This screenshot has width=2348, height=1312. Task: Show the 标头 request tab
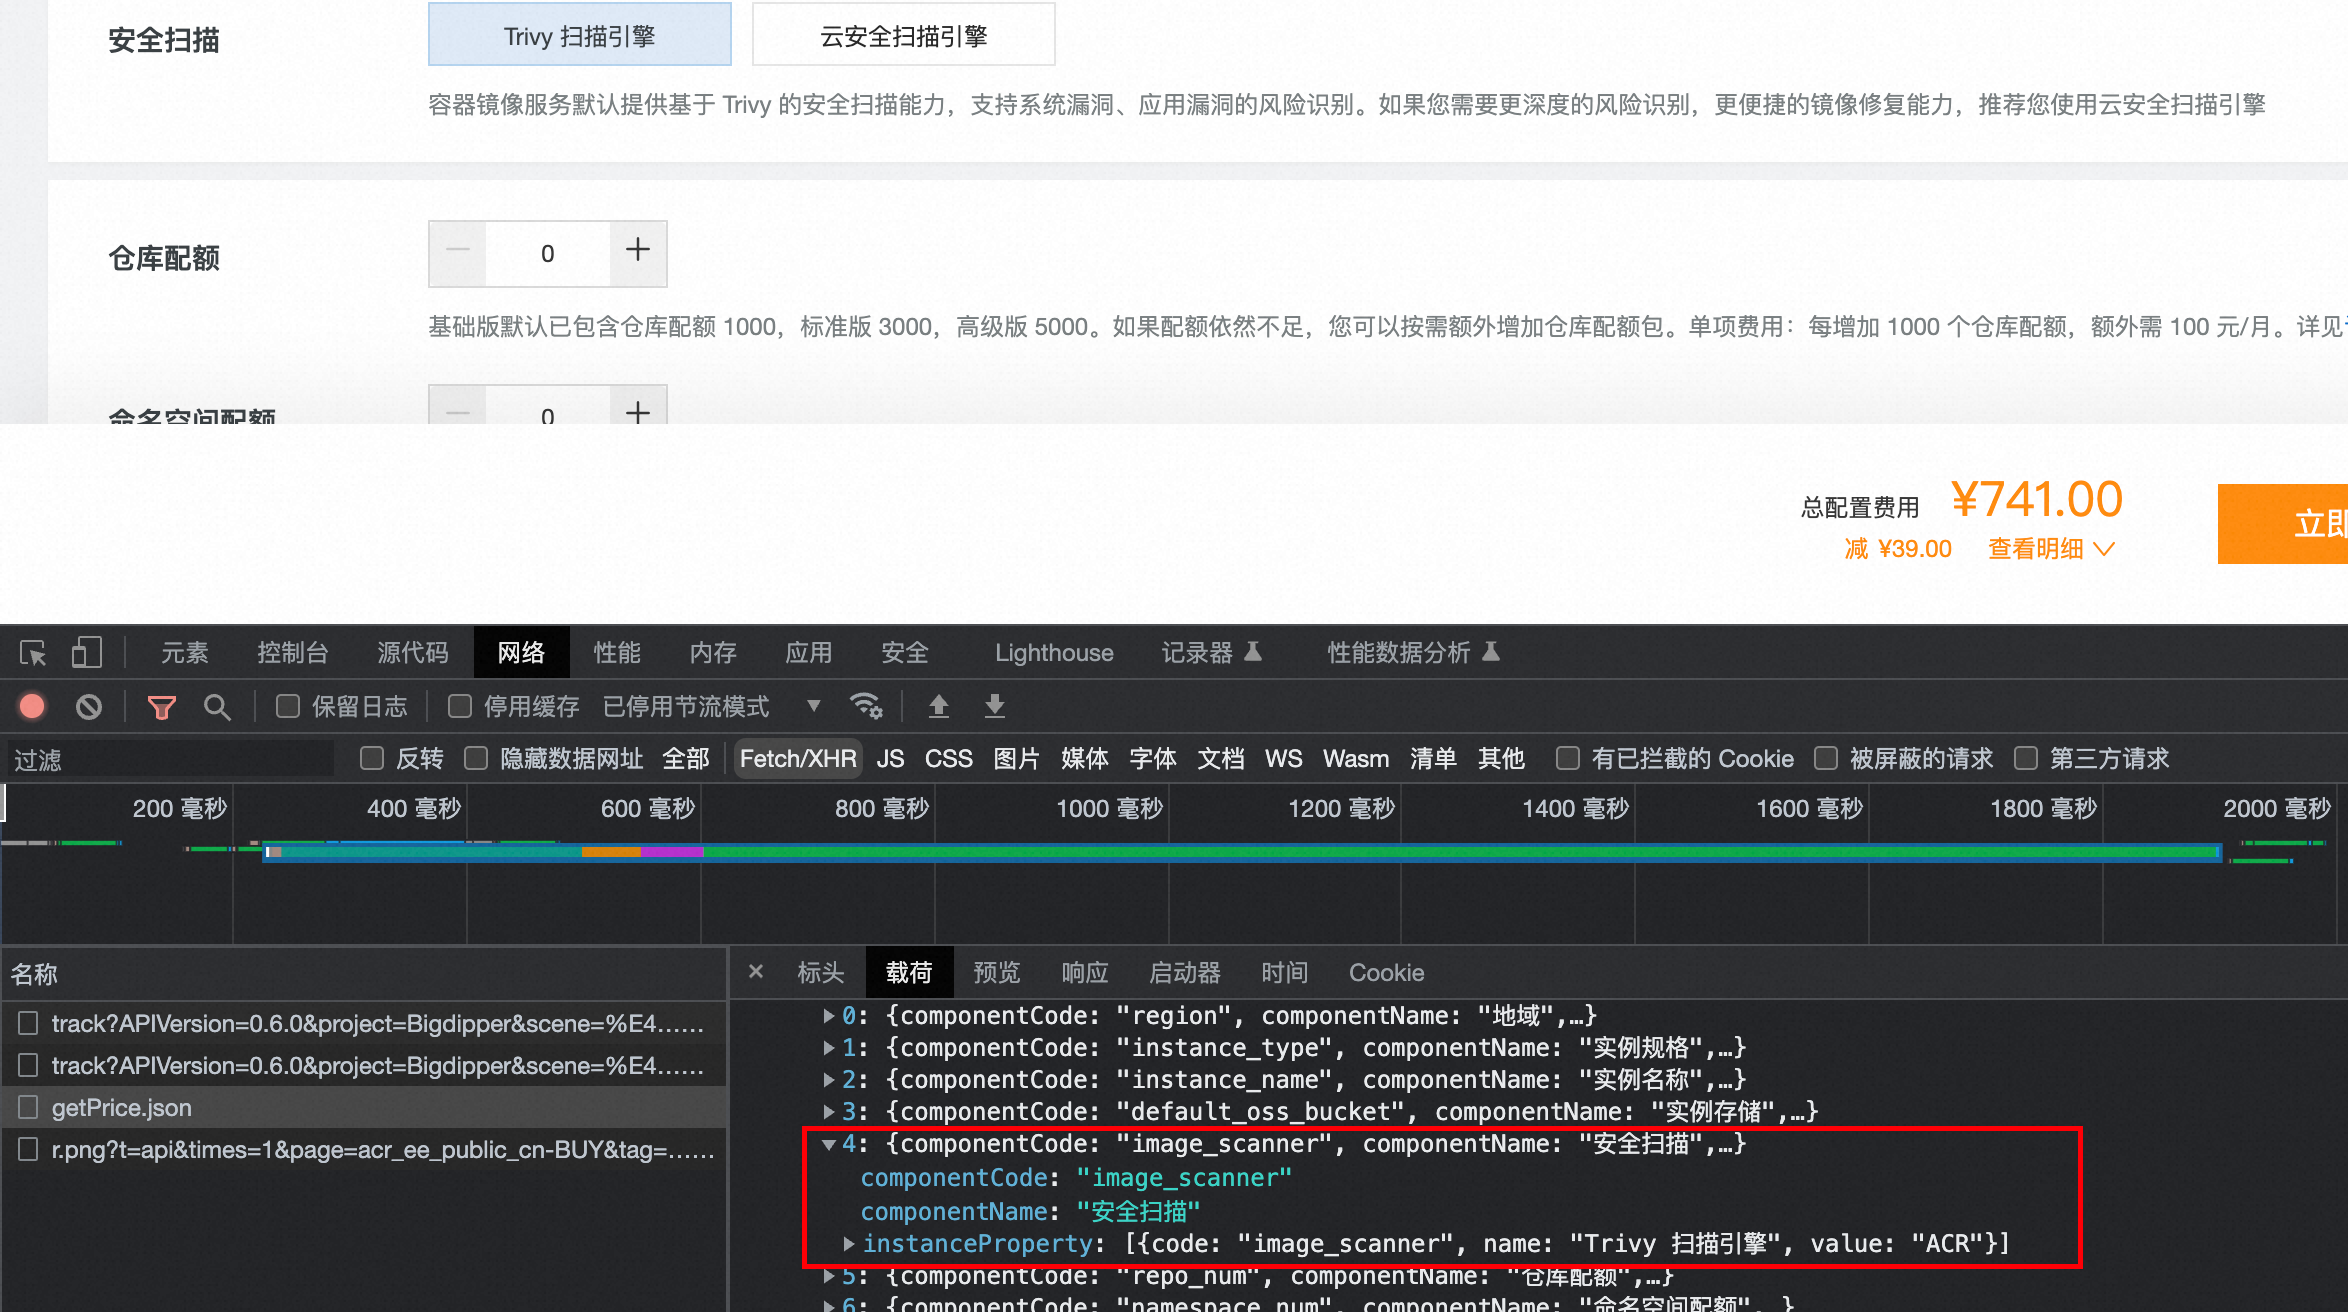tap(821, 972)
